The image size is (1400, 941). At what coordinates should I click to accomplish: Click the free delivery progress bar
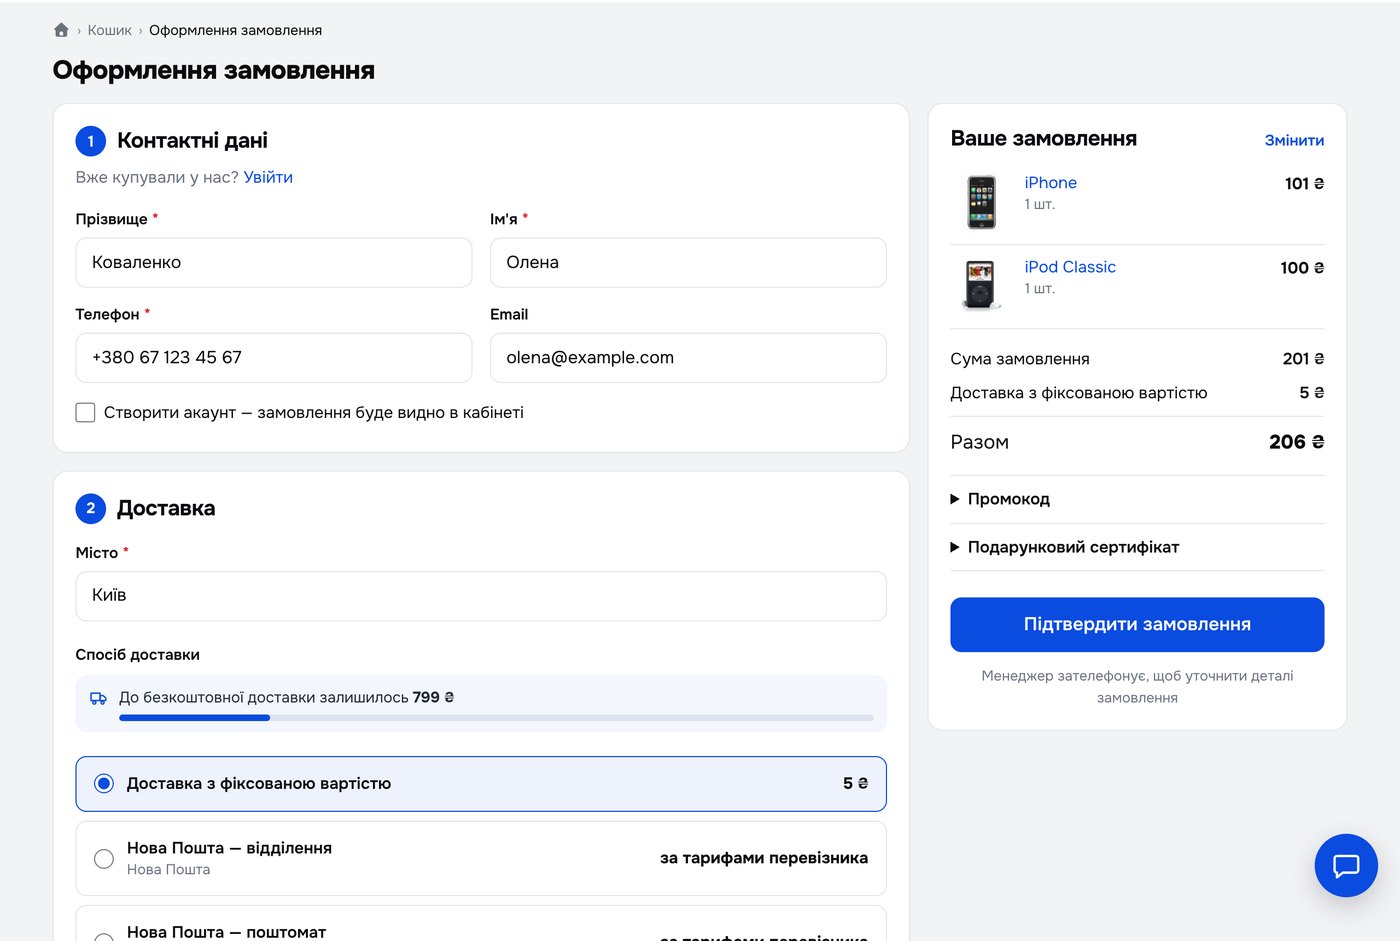pos(496,718)
